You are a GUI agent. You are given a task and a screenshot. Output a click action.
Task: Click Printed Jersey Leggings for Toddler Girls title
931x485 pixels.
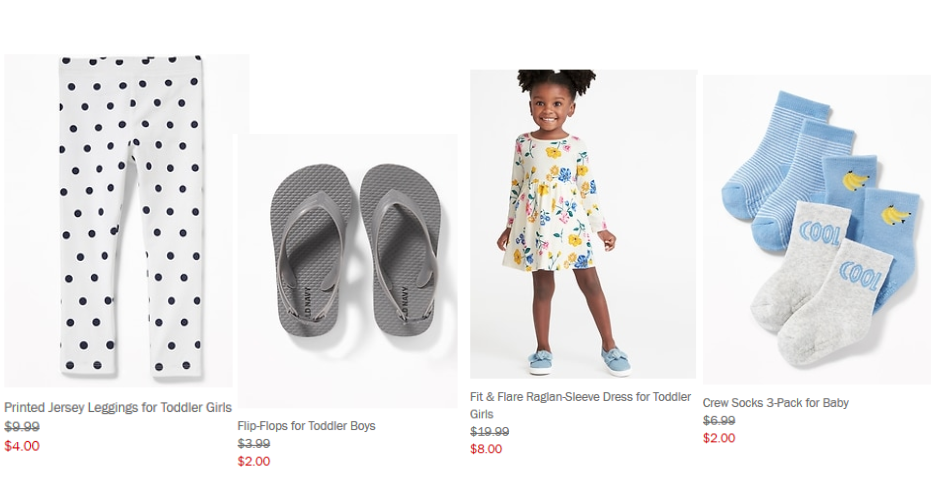(x=118, y=408)
